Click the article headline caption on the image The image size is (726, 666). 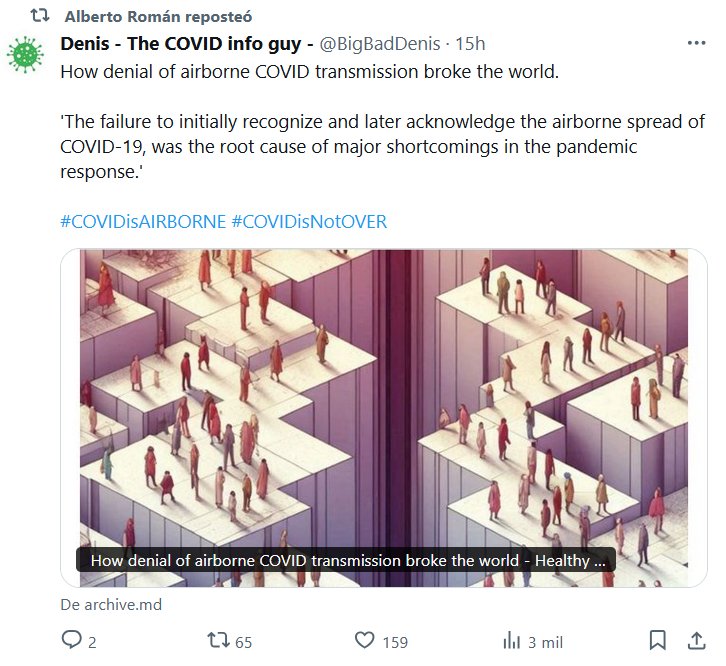tap(346, 560)
